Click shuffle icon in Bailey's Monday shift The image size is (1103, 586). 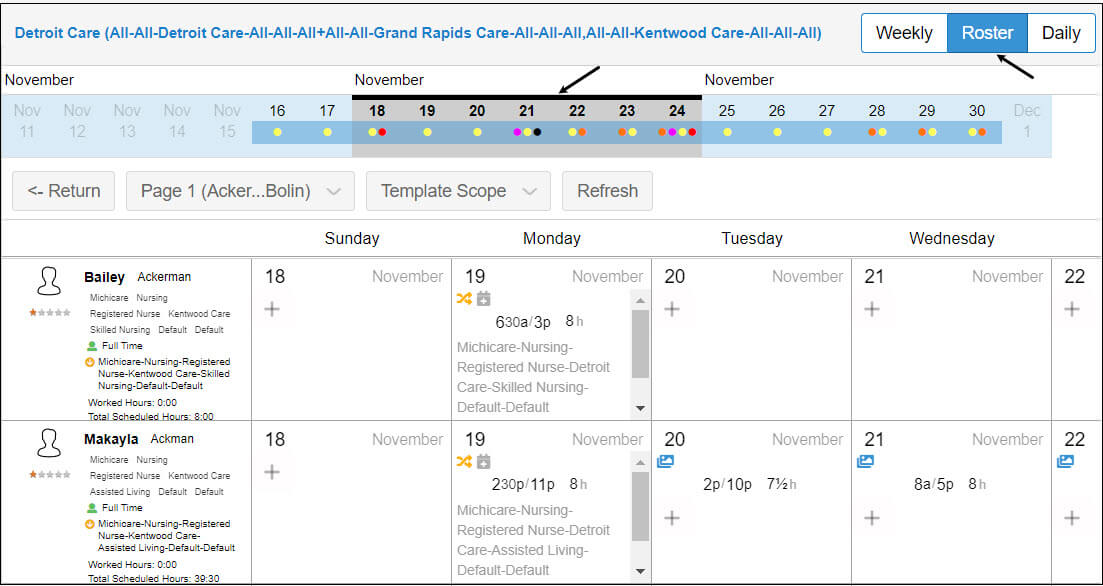(464, 299)
